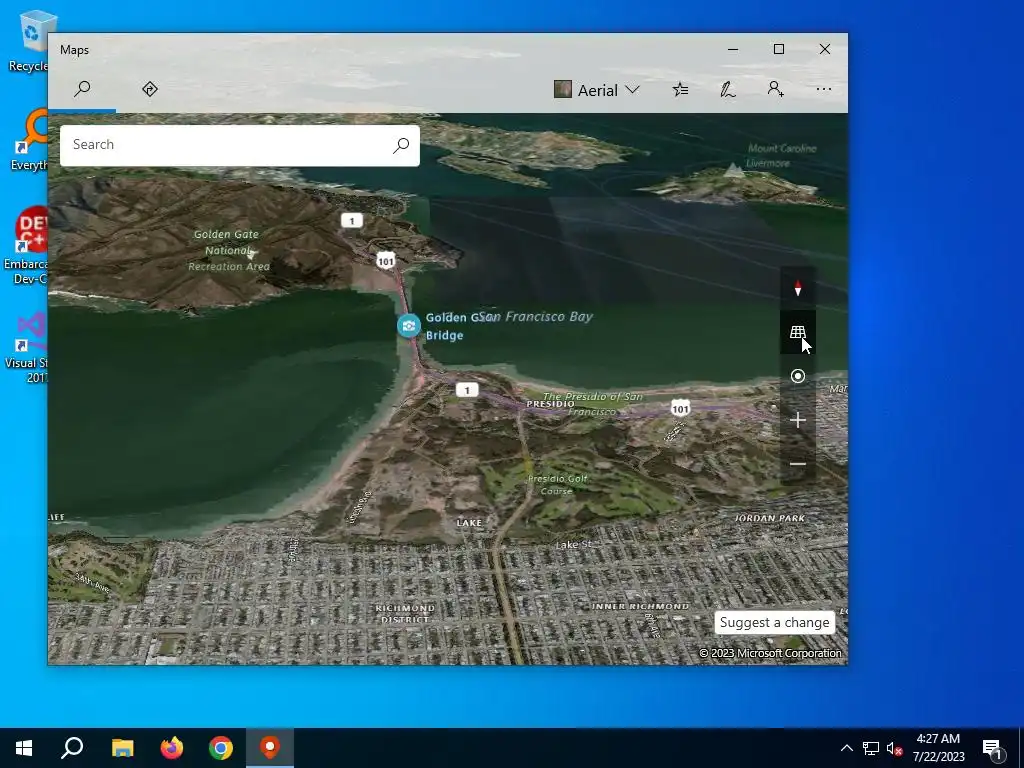Screen dimensions: 1024x768
Task: Open the Search tab magnifier icon
Action: [x=82, y=89]
